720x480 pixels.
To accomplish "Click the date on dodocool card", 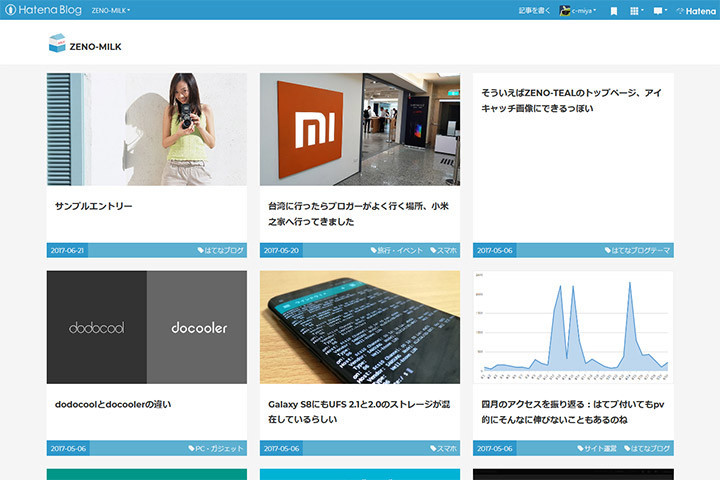I will (68, 448).
